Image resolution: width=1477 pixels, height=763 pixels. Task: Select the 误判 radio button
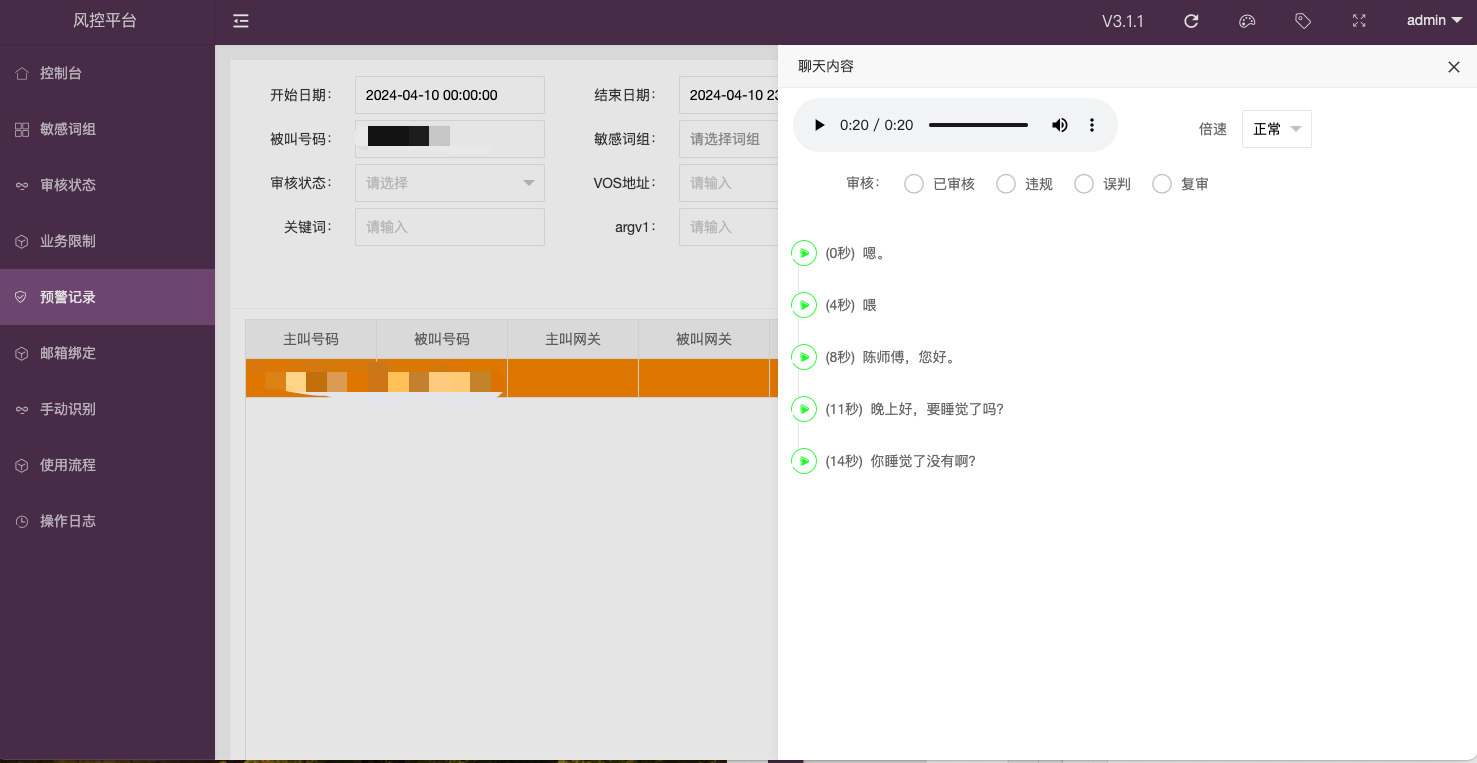pyautogui.click(x=1084, y=184)
